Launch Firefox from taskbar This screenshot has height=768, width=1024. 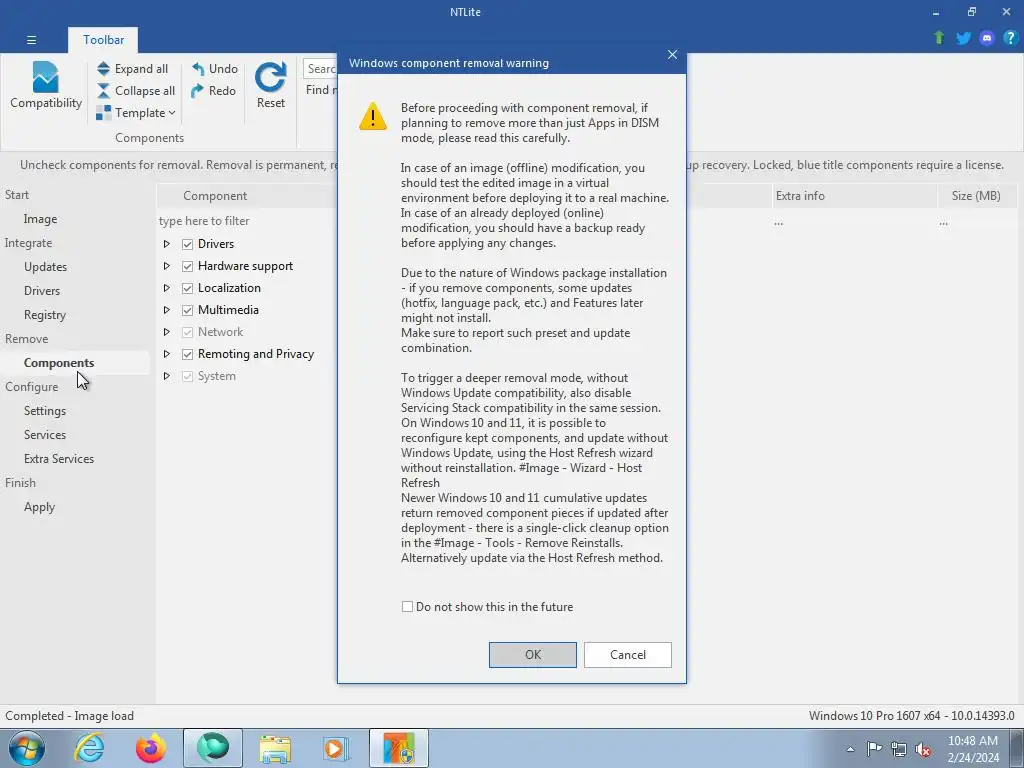151,748
